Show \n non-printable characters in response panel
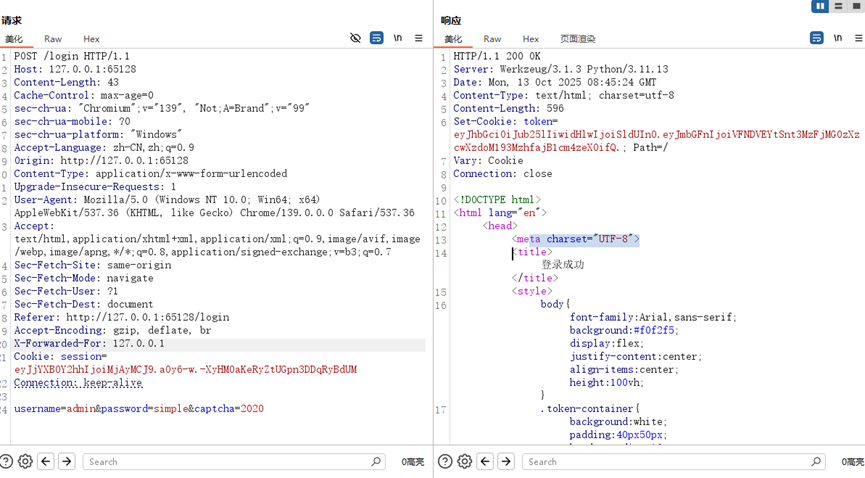The height and width of the screenshot is (478, 865). 837,38
